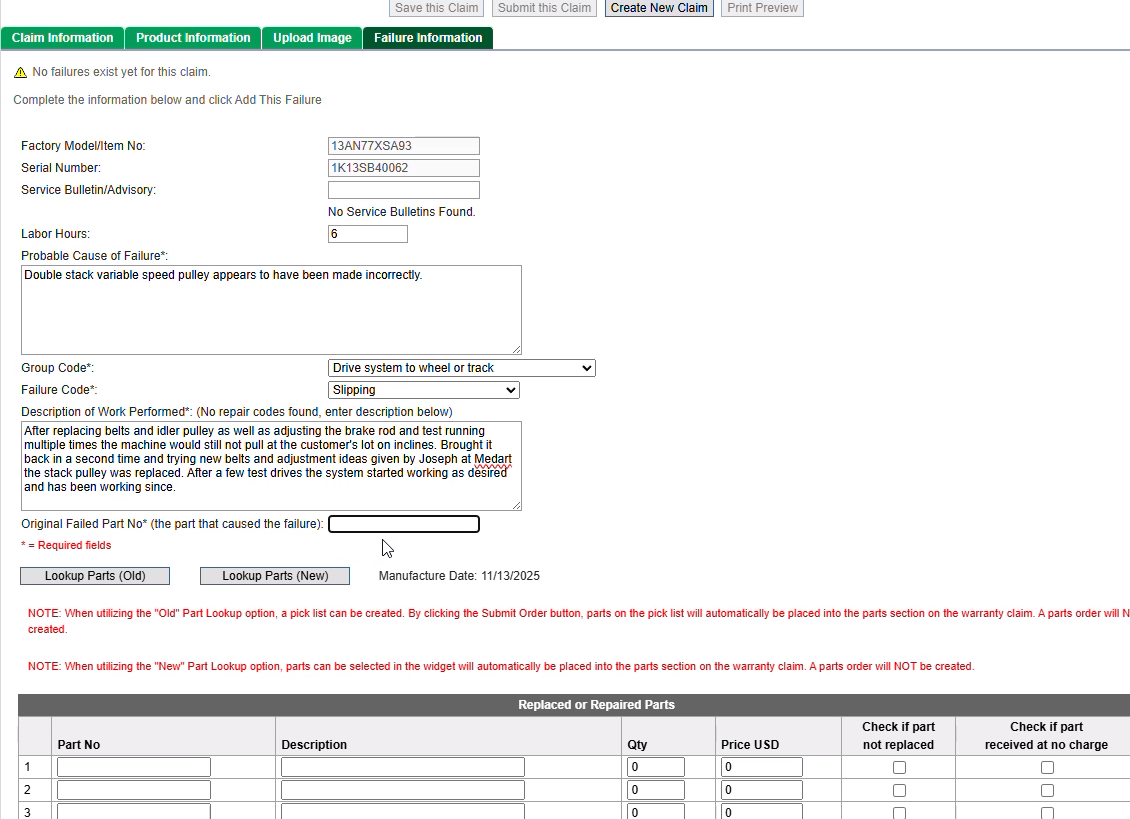The width and height of the screenshot is (1130, 819).
Task: Switch to the Product Information tab
Action: (x=193, y=38)
